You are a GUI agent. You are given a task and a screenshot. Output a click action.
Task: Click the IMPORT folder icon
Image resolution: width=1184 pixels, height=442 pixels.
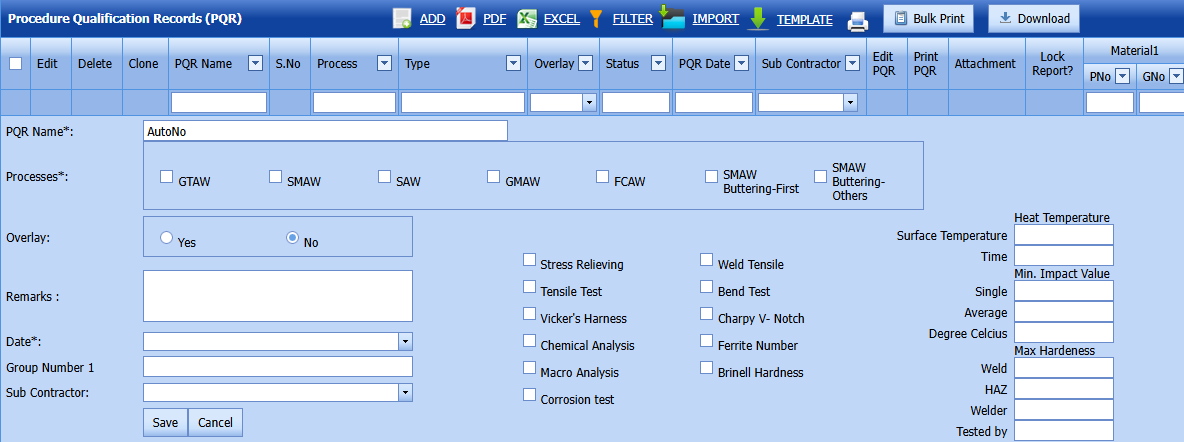[x=673, y=18]
